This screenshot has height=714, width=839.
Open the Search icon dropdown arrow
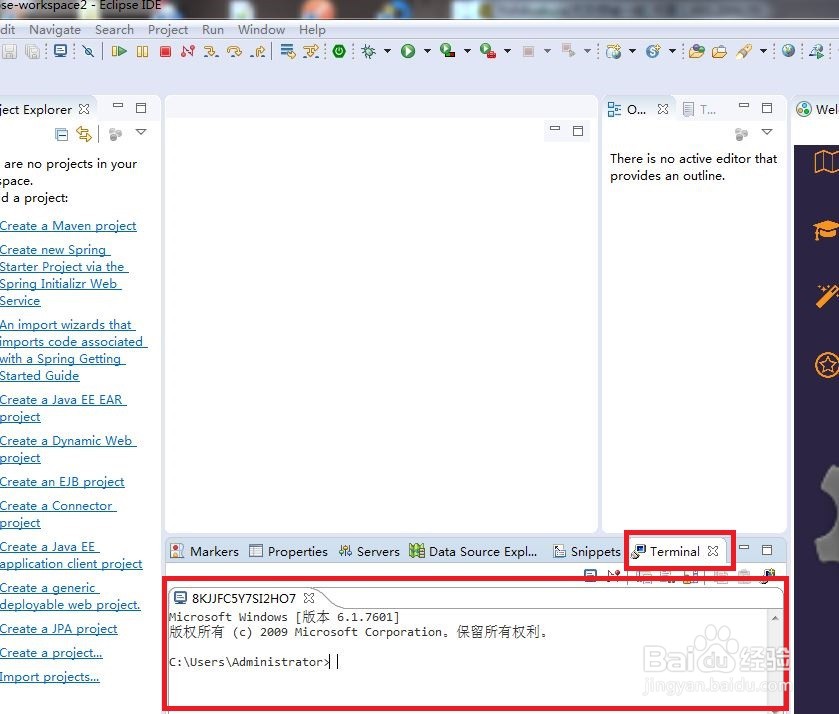pyautogui.click(x=764, y=51)
